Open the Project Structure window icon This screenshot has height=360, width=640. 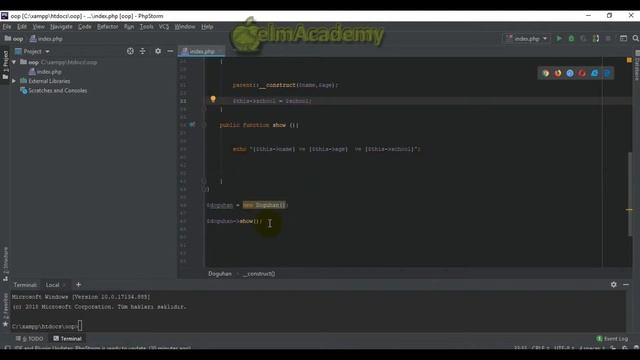[x=623, y=38]
